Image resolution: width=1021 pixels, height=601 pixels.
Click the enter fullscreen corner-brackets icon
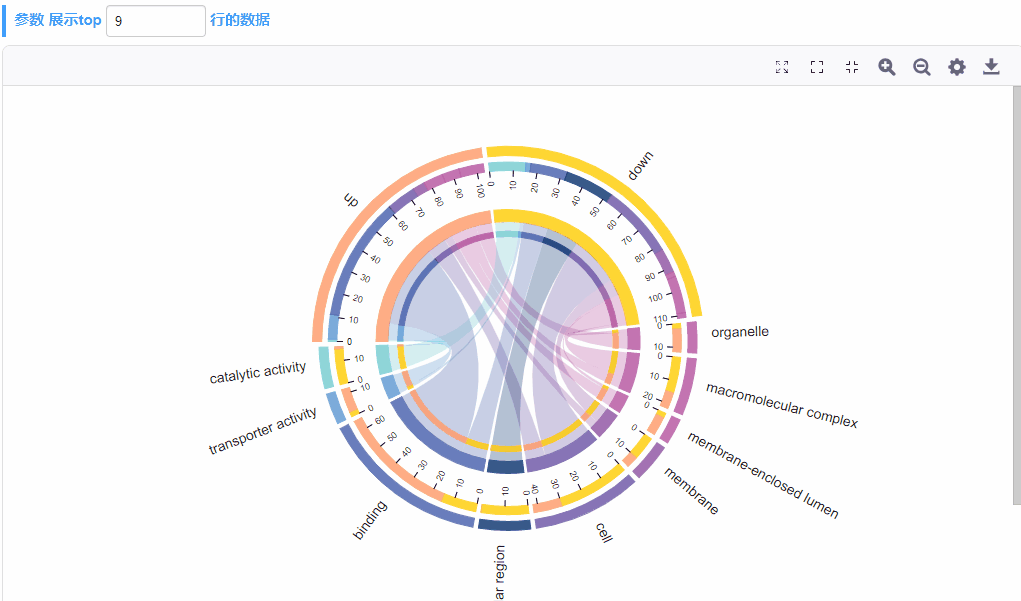[817, 66]
